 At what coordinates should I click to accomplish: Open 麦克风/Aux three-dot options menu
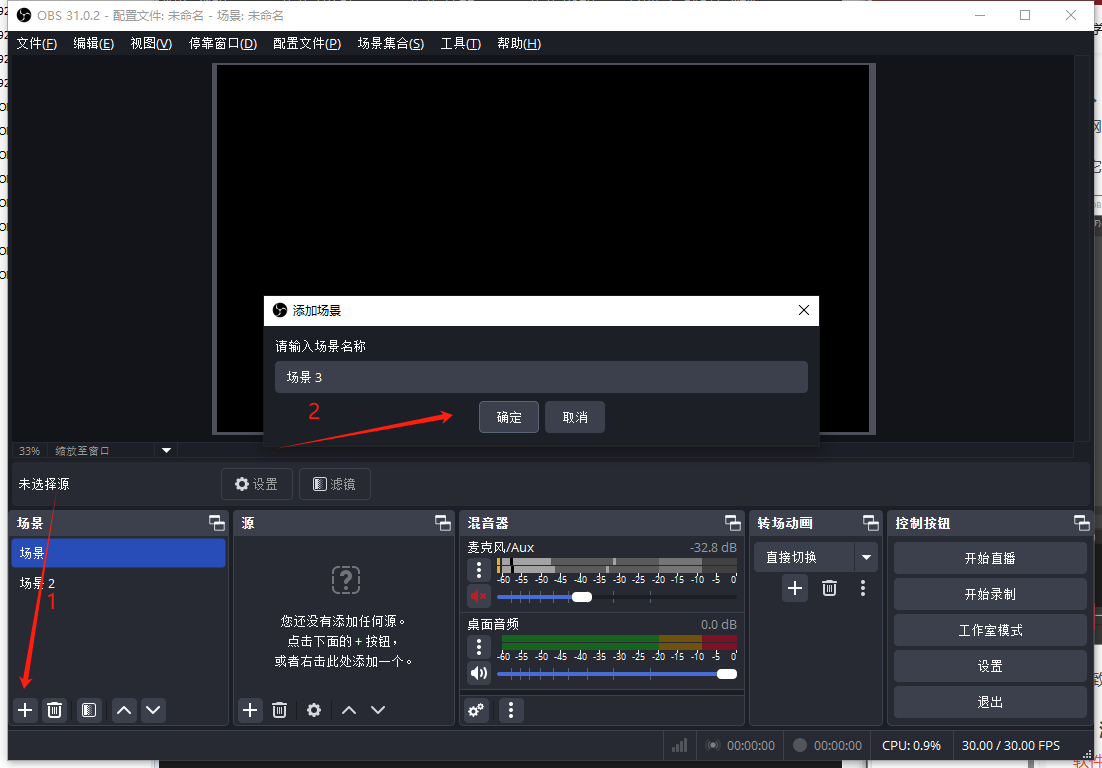tap(479, 570)
